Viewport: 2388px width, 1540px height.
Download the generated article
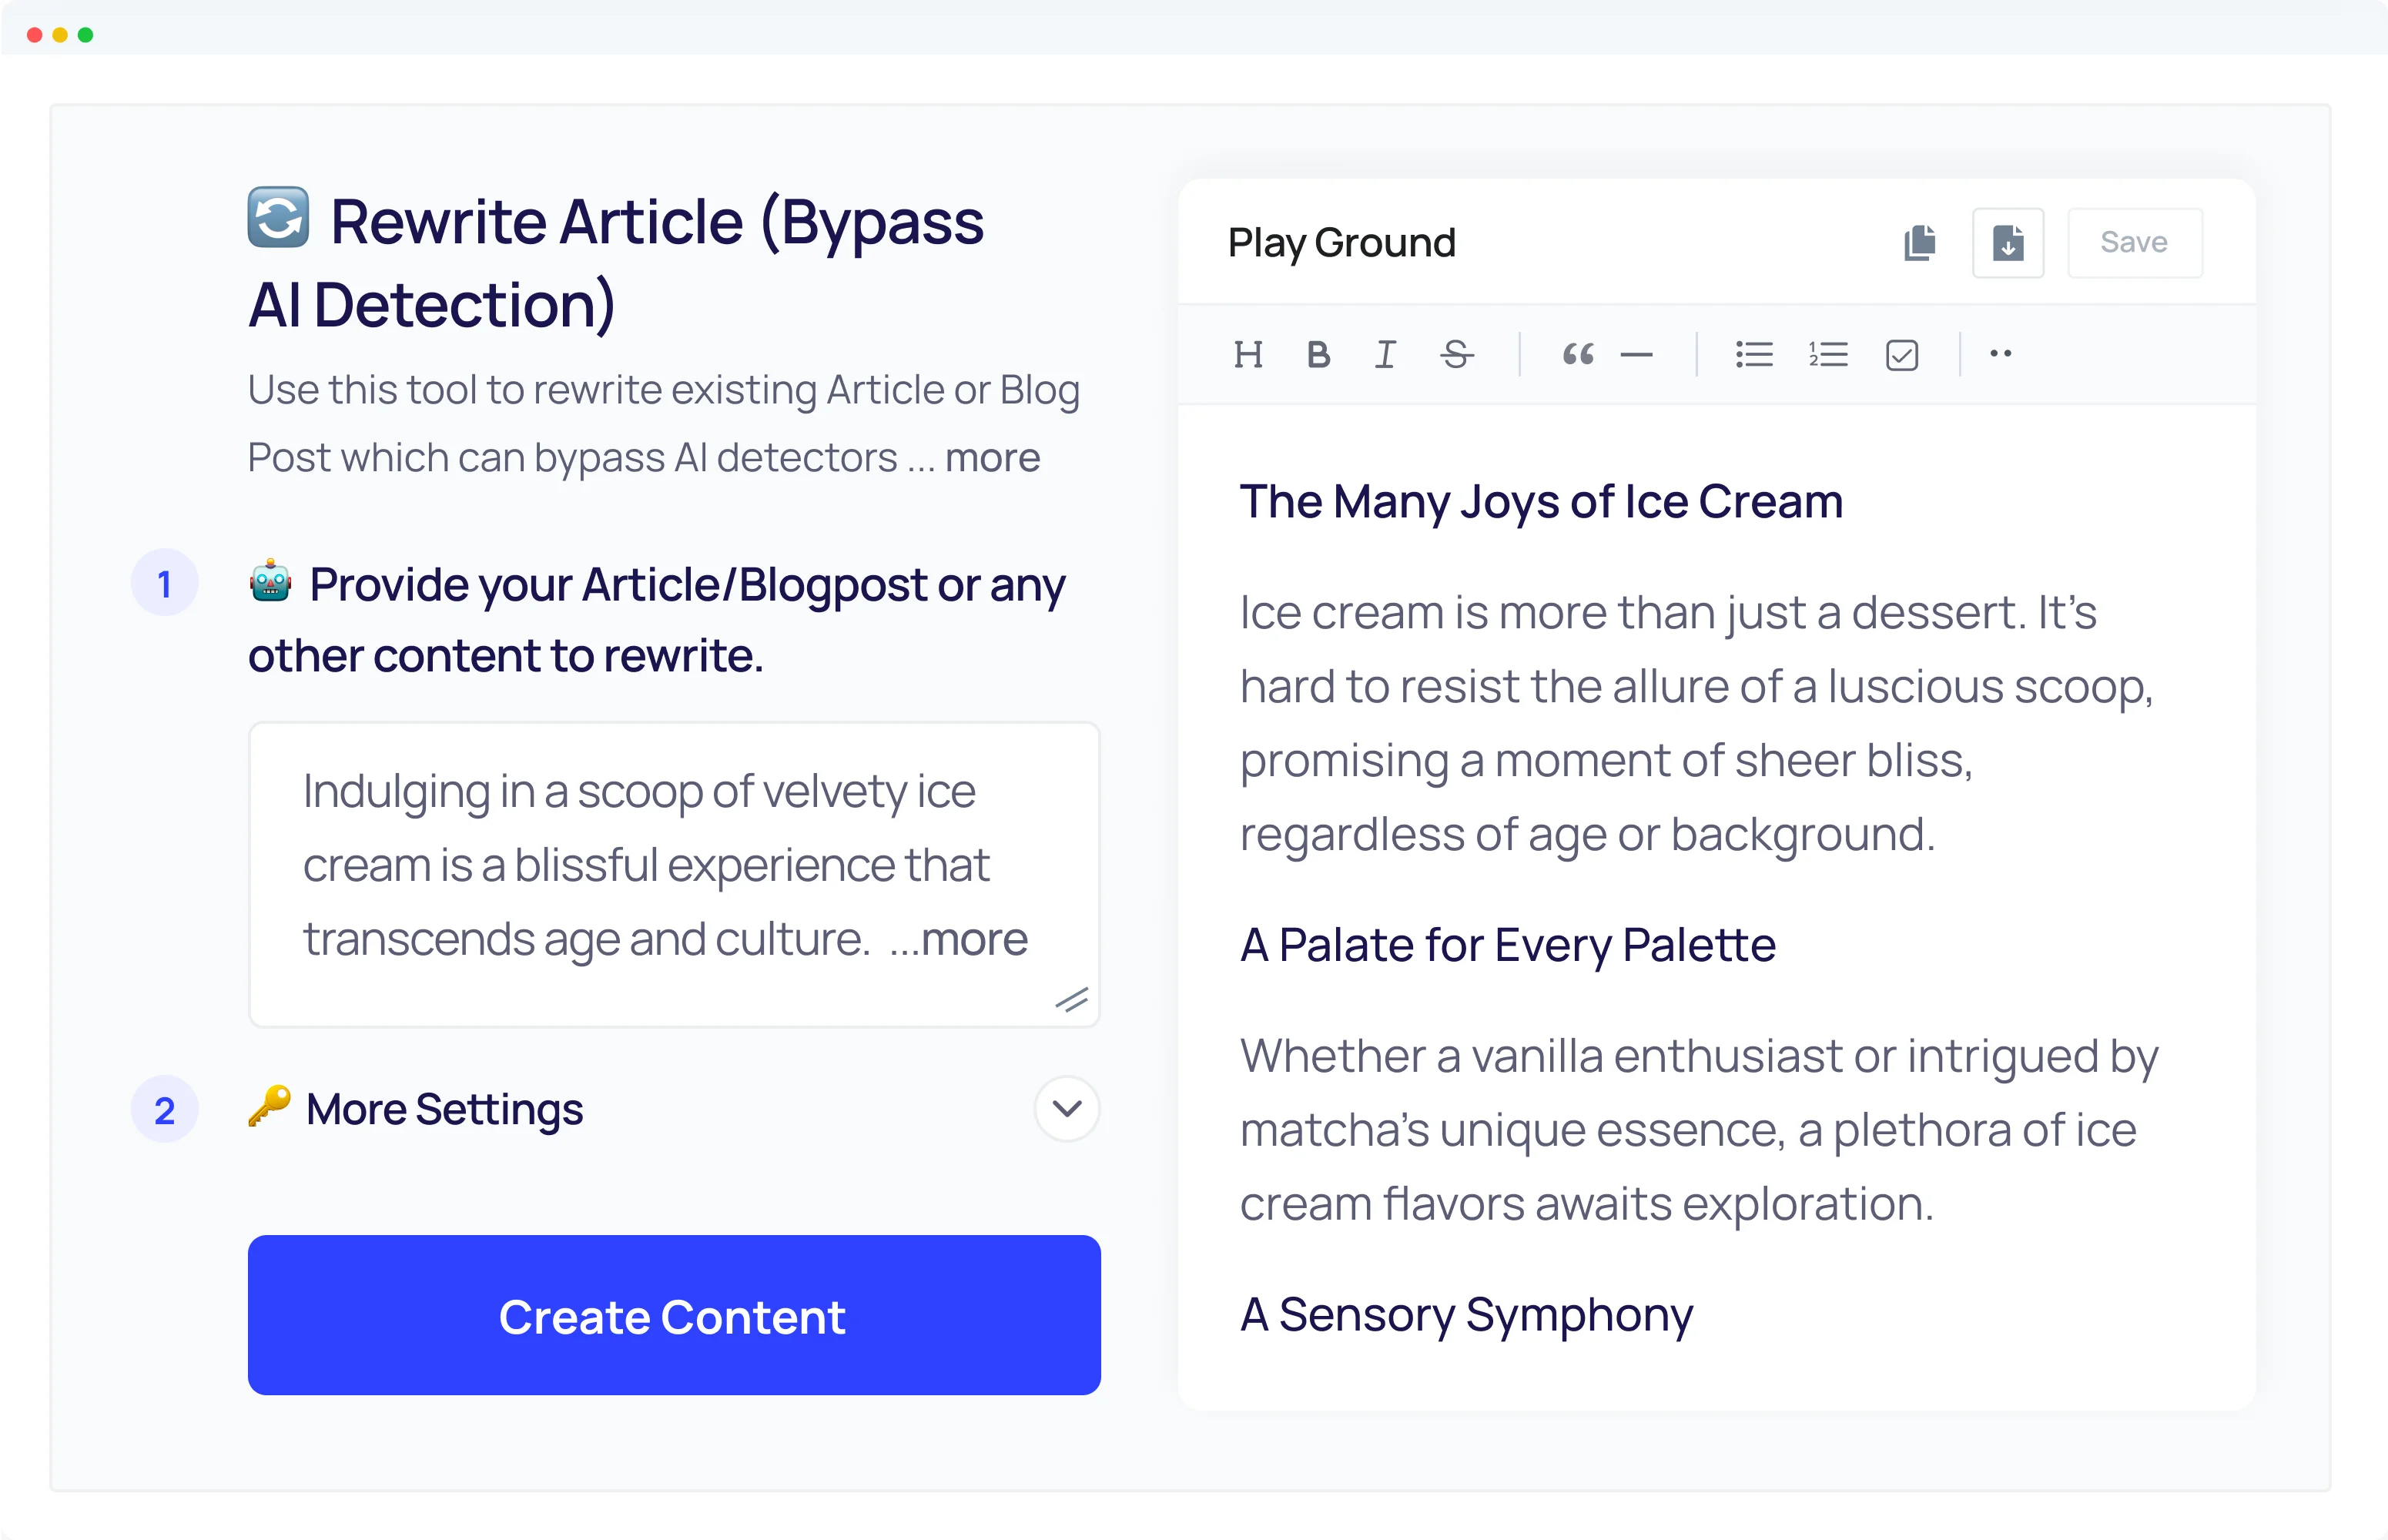click(2007, 242)
